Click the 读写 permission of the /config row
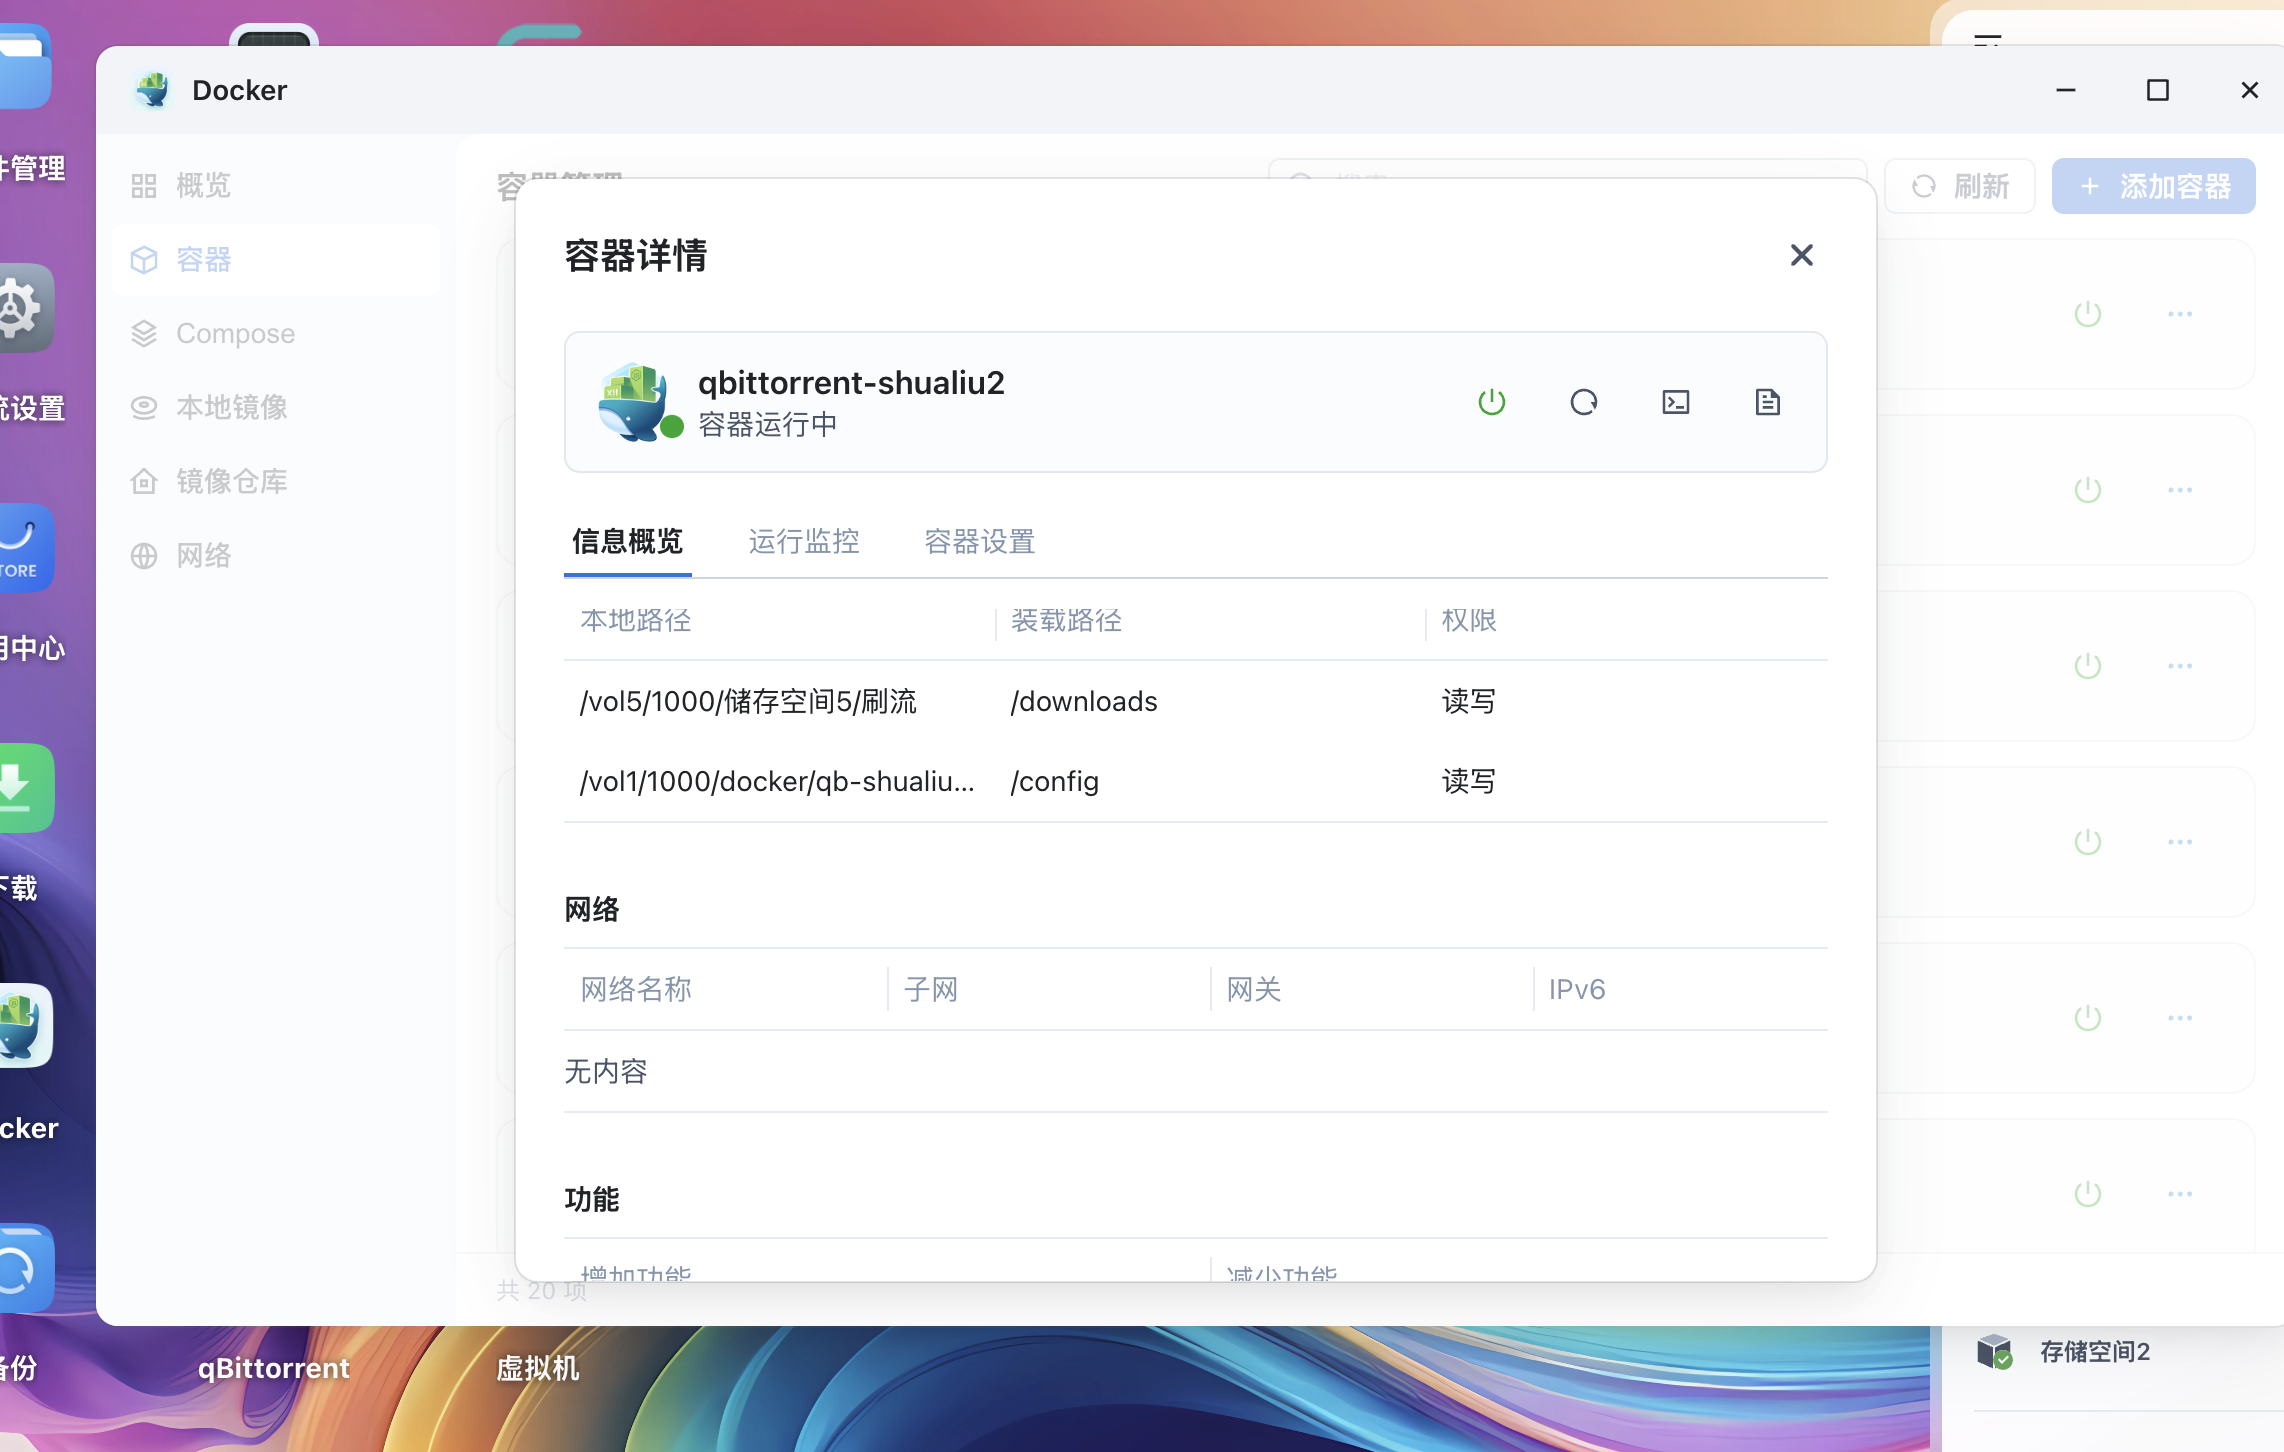This screenshot has width=2284, height=1452. (1469, 782)
